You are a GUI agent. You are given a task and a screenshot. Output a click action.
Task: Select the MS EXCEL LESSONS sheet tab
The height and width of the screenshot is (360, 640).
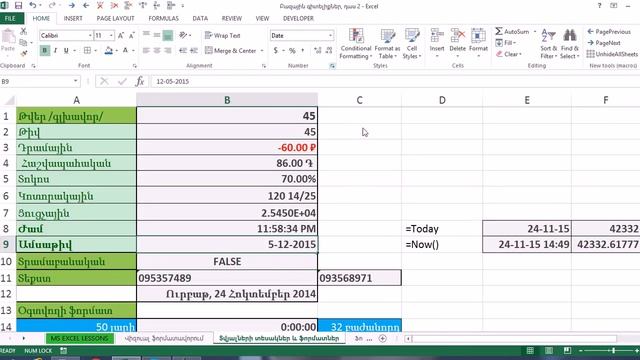click(x=80, y=338)
